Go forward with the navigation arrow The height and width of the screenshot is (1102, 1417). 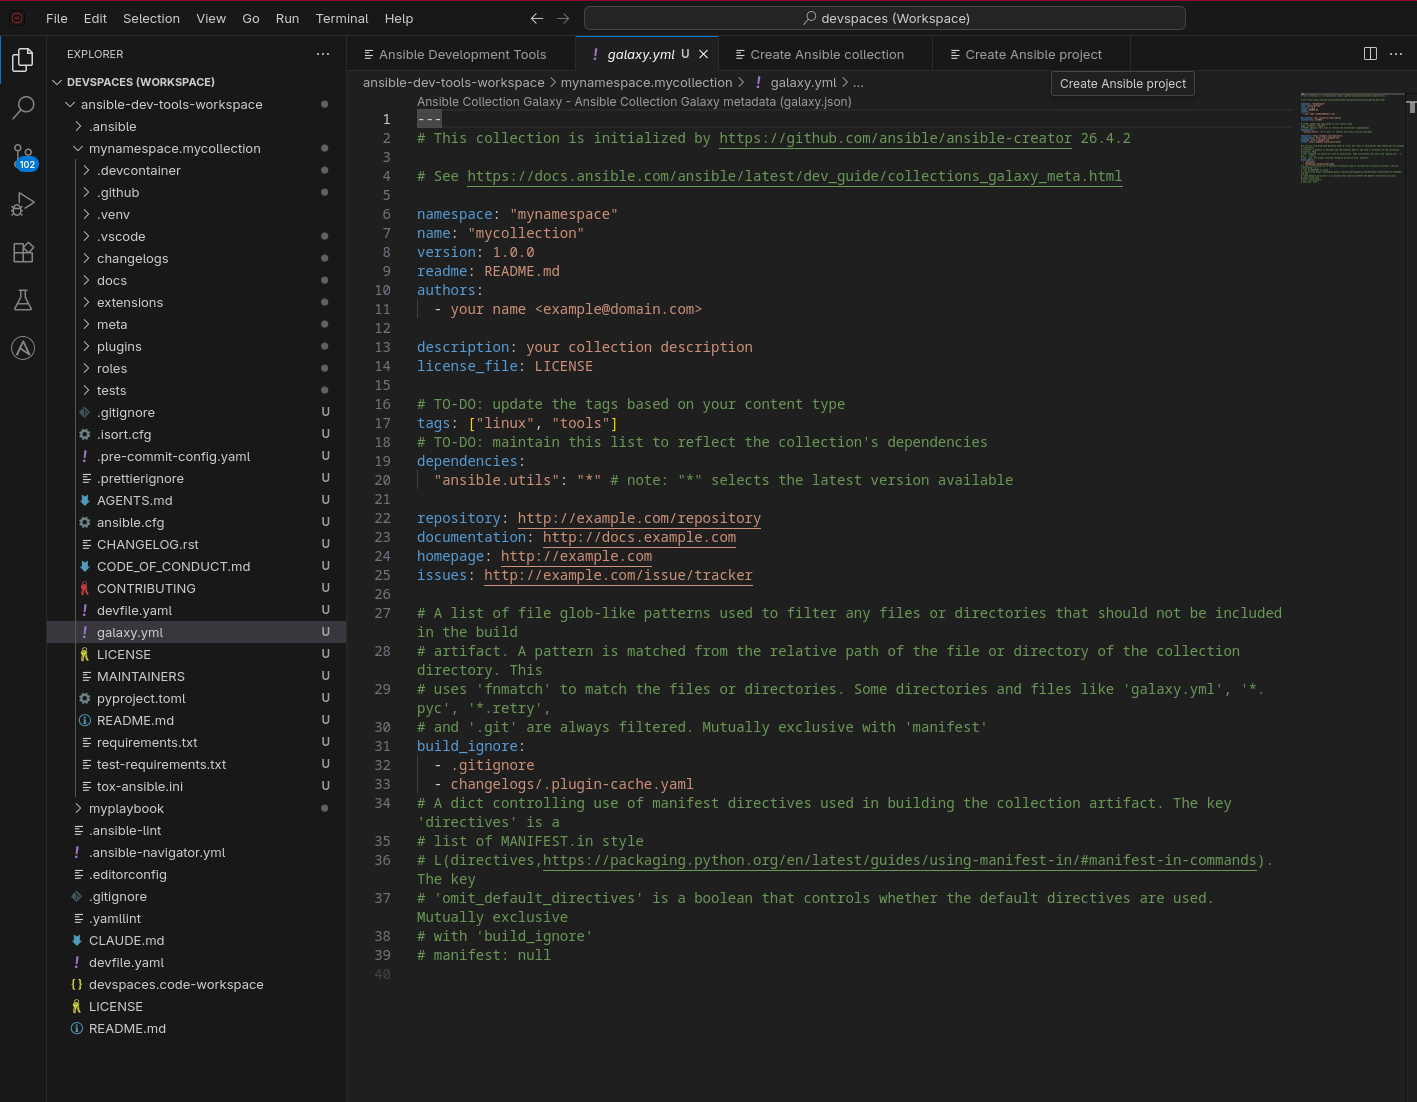[563, 18]
